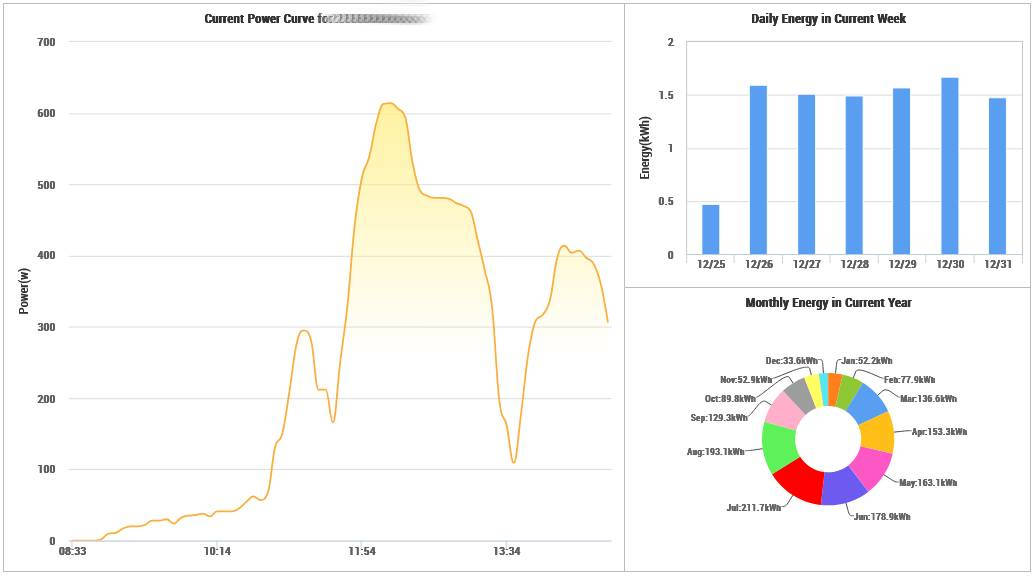The width and height of the screenshot is (1034, 576).
Task: Click the 12/26 daily energy bar
Action: tap(758, 170)
